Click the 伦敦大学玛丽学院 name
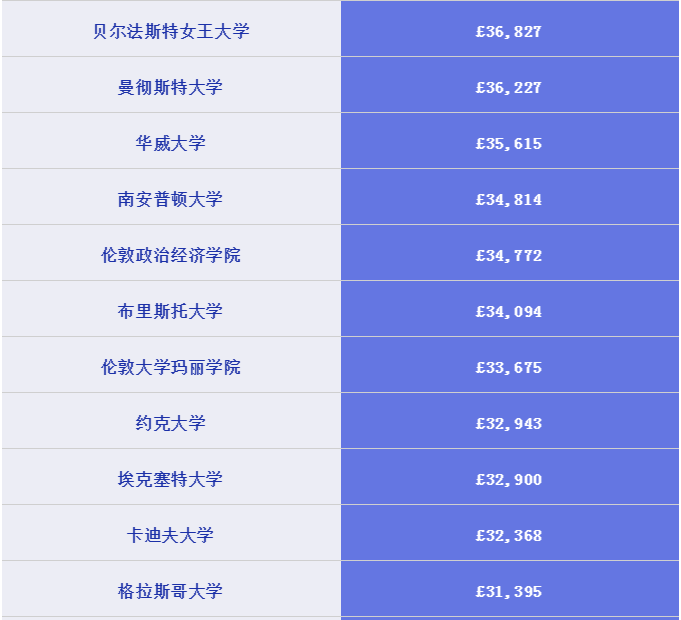The image size is (681, 620). click(x=171, y=367)
